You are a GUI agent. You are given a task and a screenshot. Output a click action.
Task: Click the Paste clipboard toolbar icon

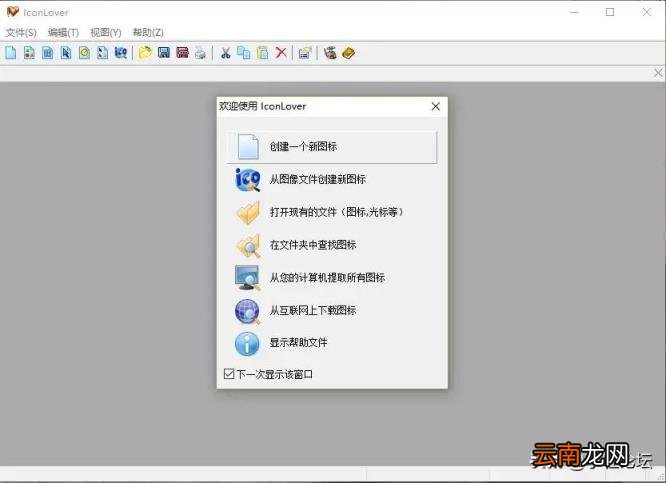point(262,53)
